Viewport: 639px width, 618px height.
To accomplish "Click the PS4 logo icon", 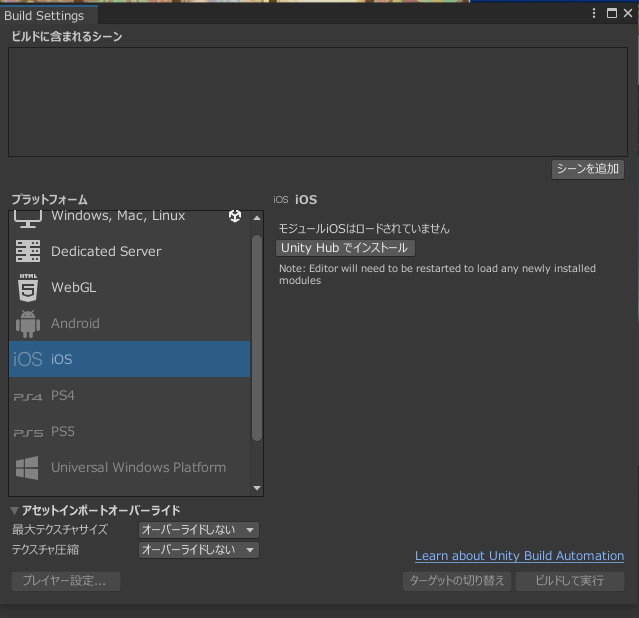I will tap(27, 396).
